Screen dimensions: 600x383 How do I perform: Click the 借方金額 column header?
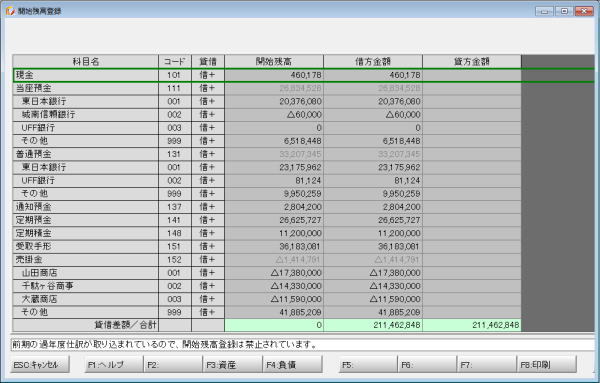[x=373, y=62]
